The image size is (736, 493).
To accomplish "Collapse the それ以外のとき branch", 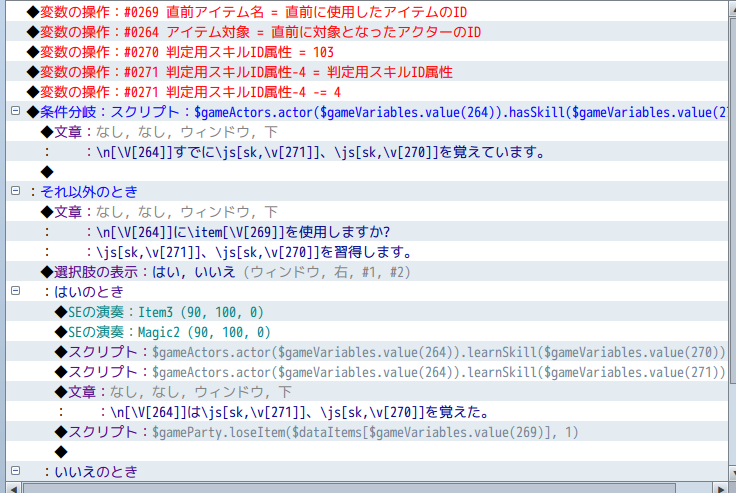I will click(x=15, y=191).
